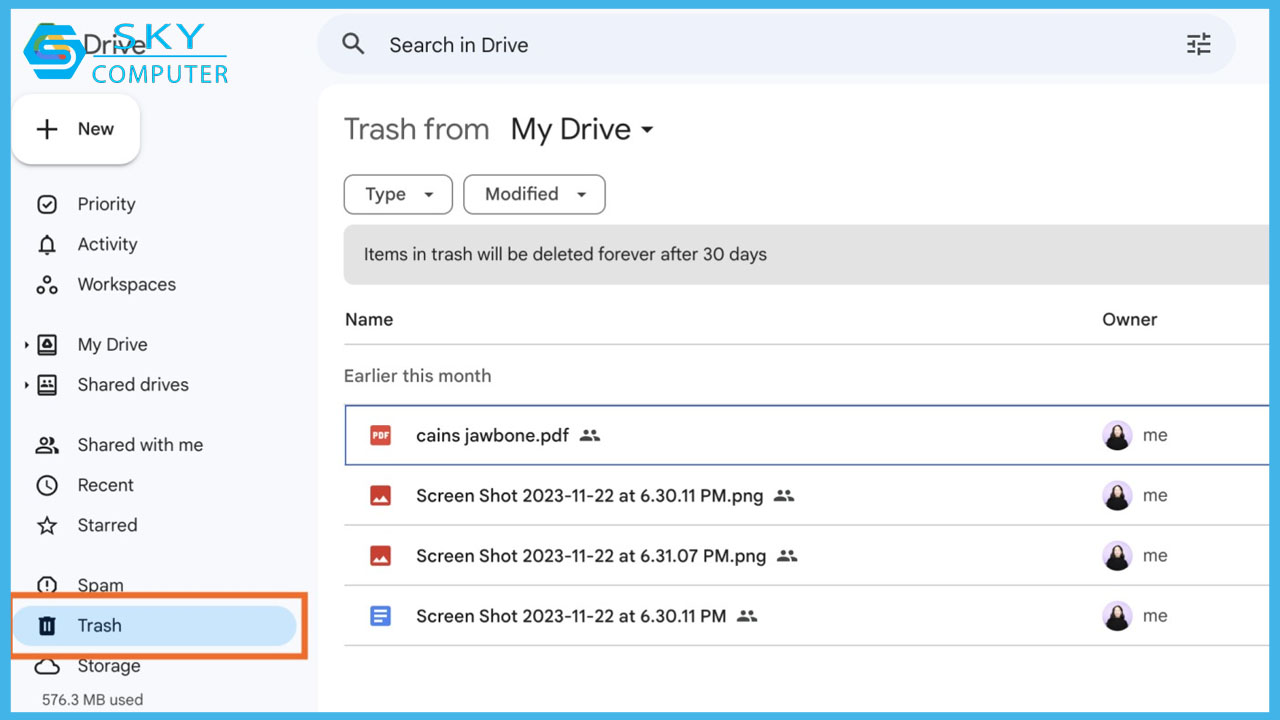Click the magnifying glass search icon
Image resolution: width=1280 pixels, height=720 pixels.
353,44
